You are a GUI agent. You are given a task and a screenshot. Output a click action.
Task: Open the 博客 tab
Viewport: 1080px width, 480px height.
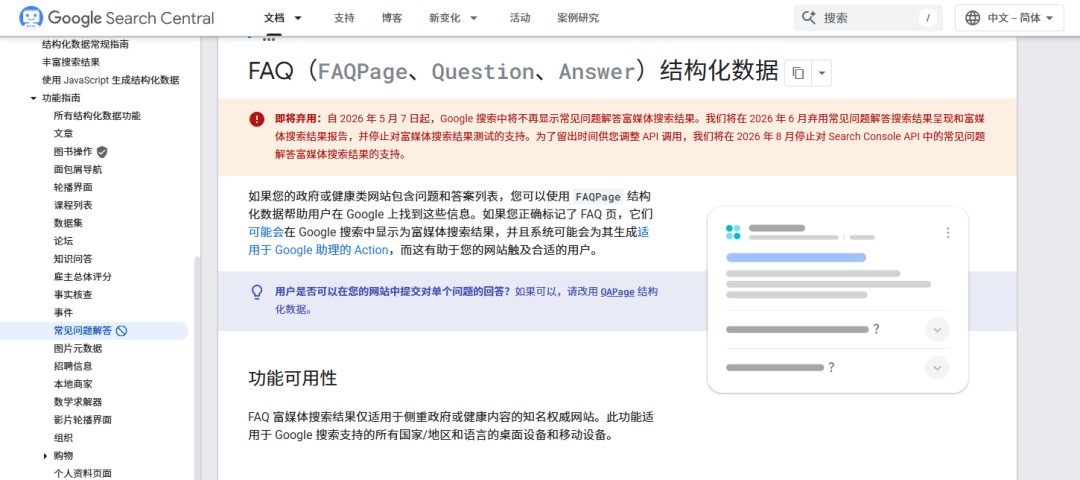point(392,18)
